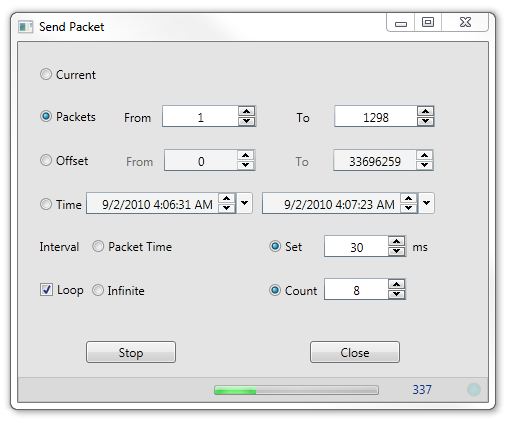510x423 pixels.
Task: Decrease the Packets From value
Action: 247,121
